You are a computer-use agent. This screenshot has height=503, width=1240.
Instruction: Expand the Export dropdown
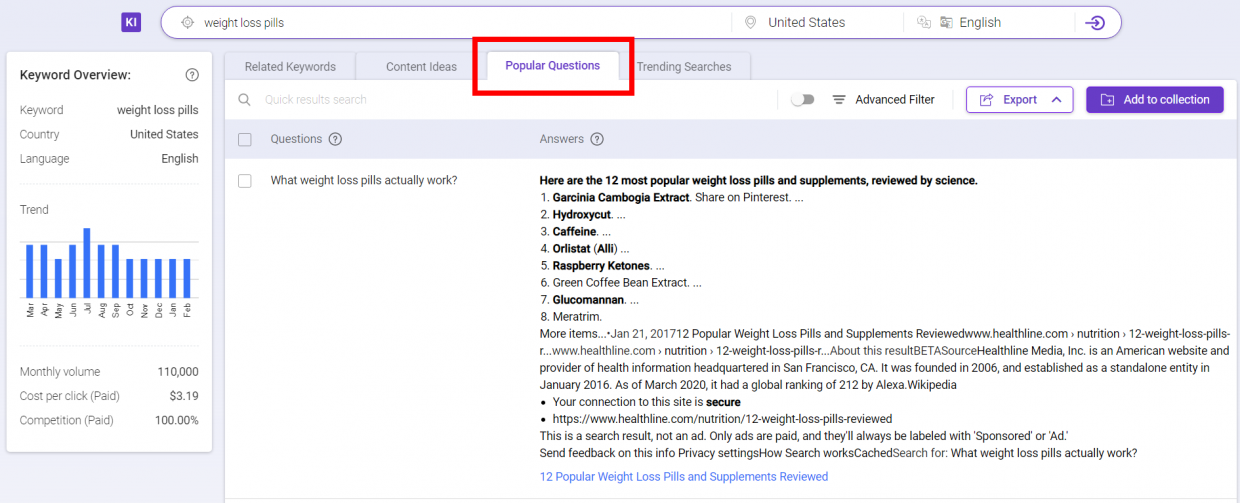coord(1019,100)
